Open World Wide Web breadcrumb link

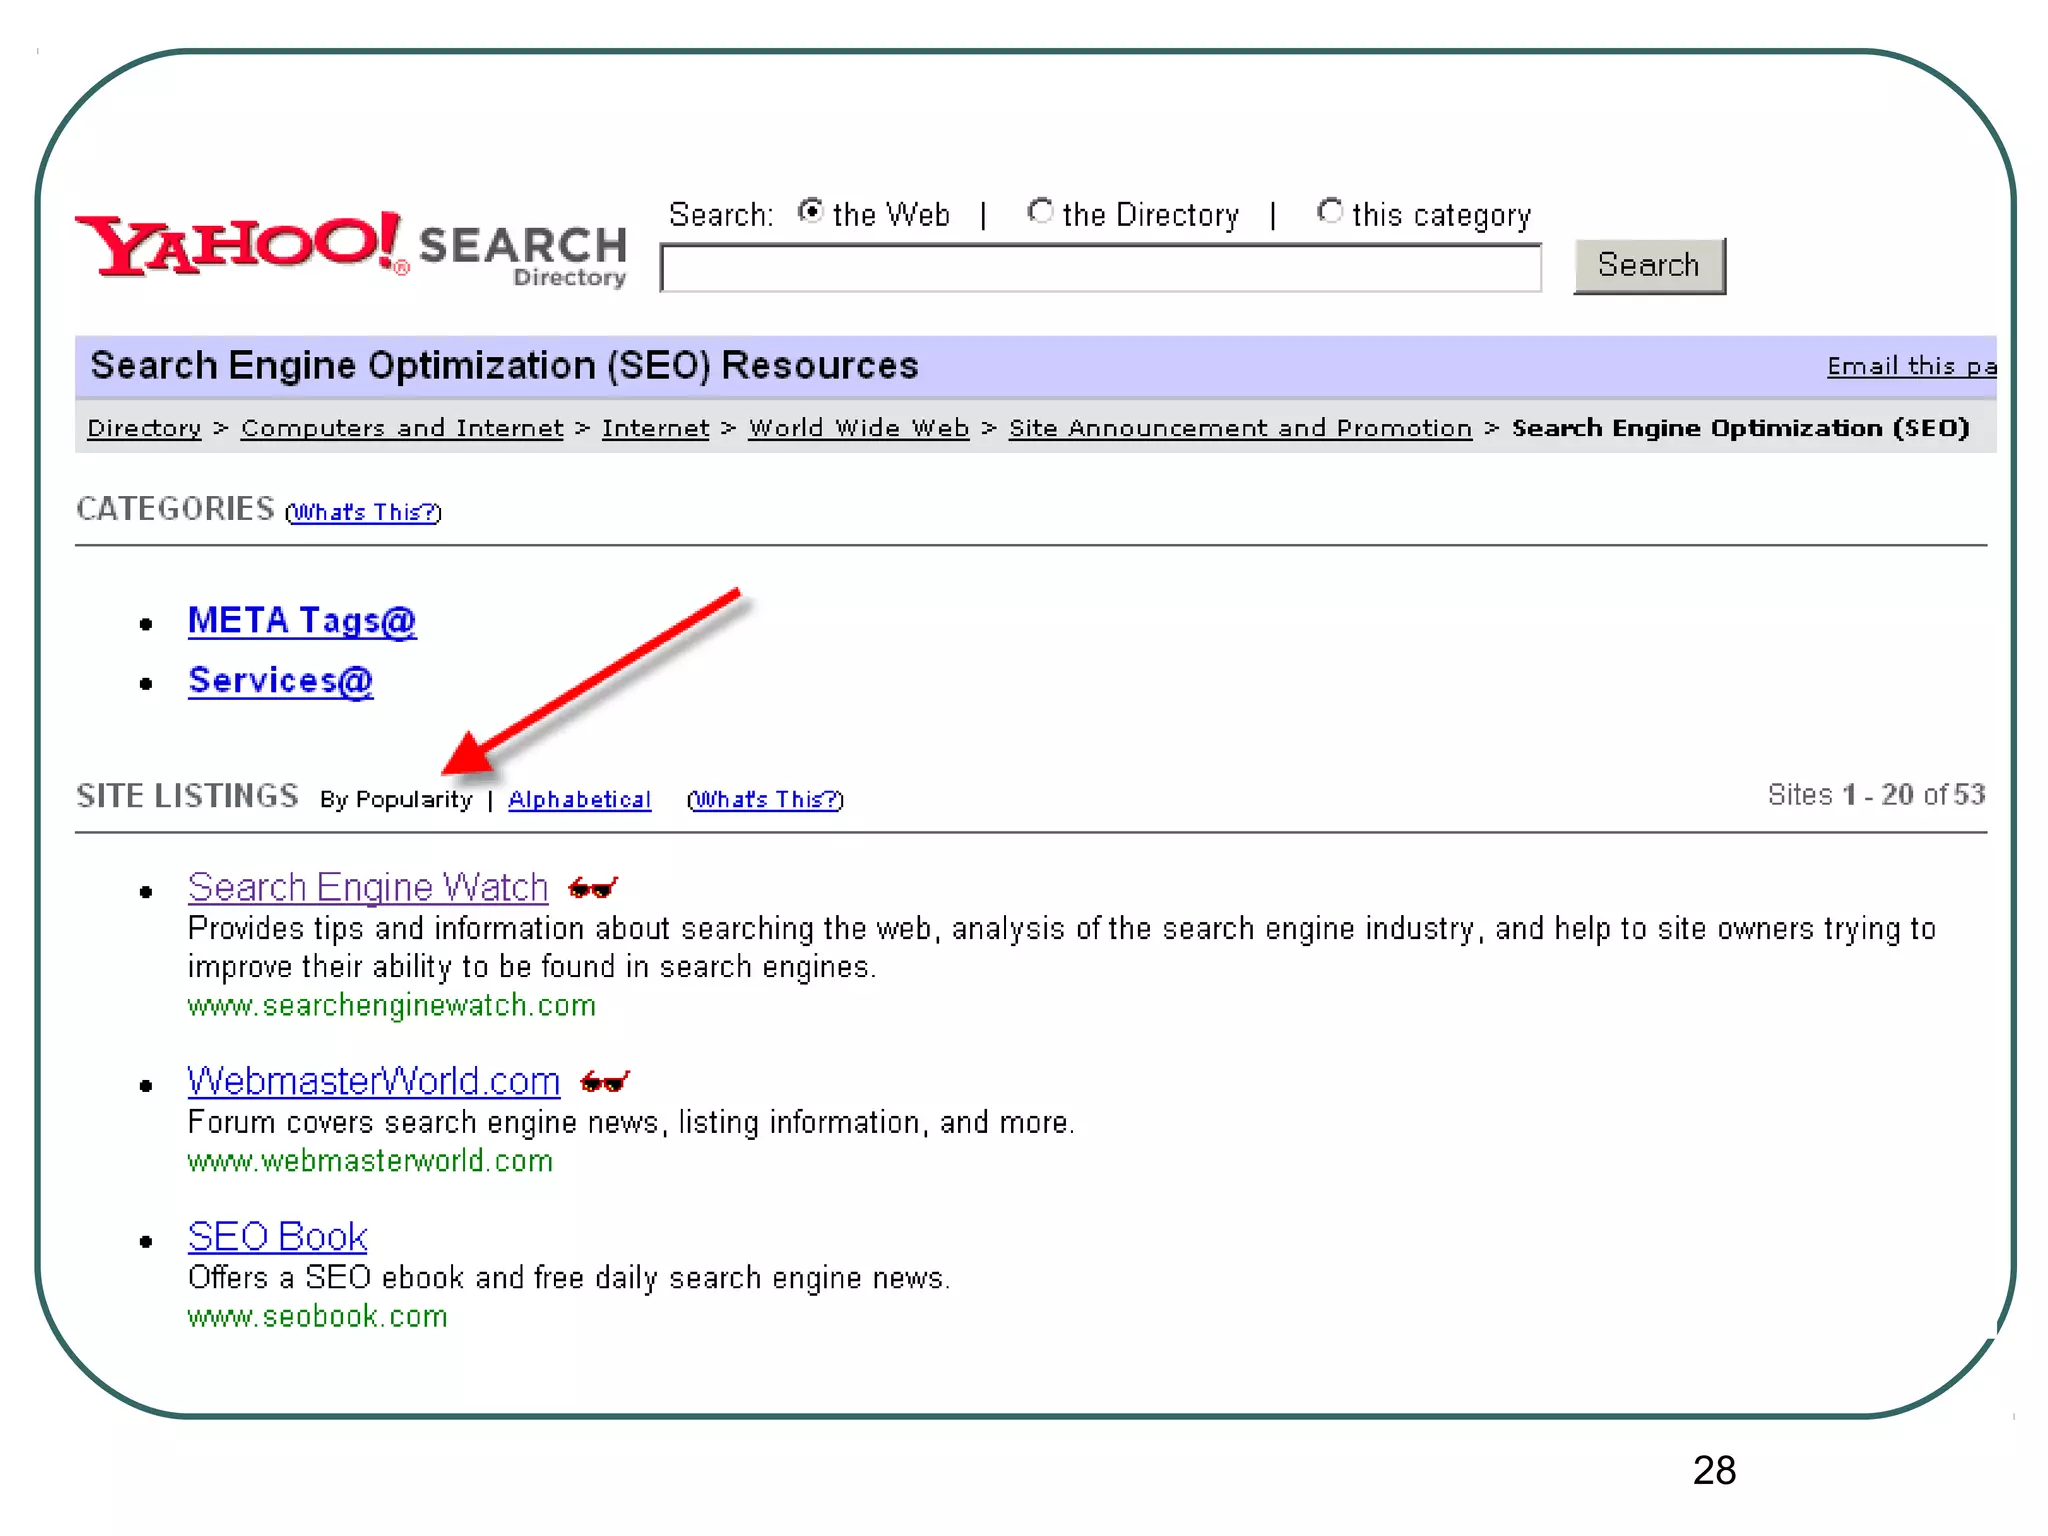tap(858, 428)
